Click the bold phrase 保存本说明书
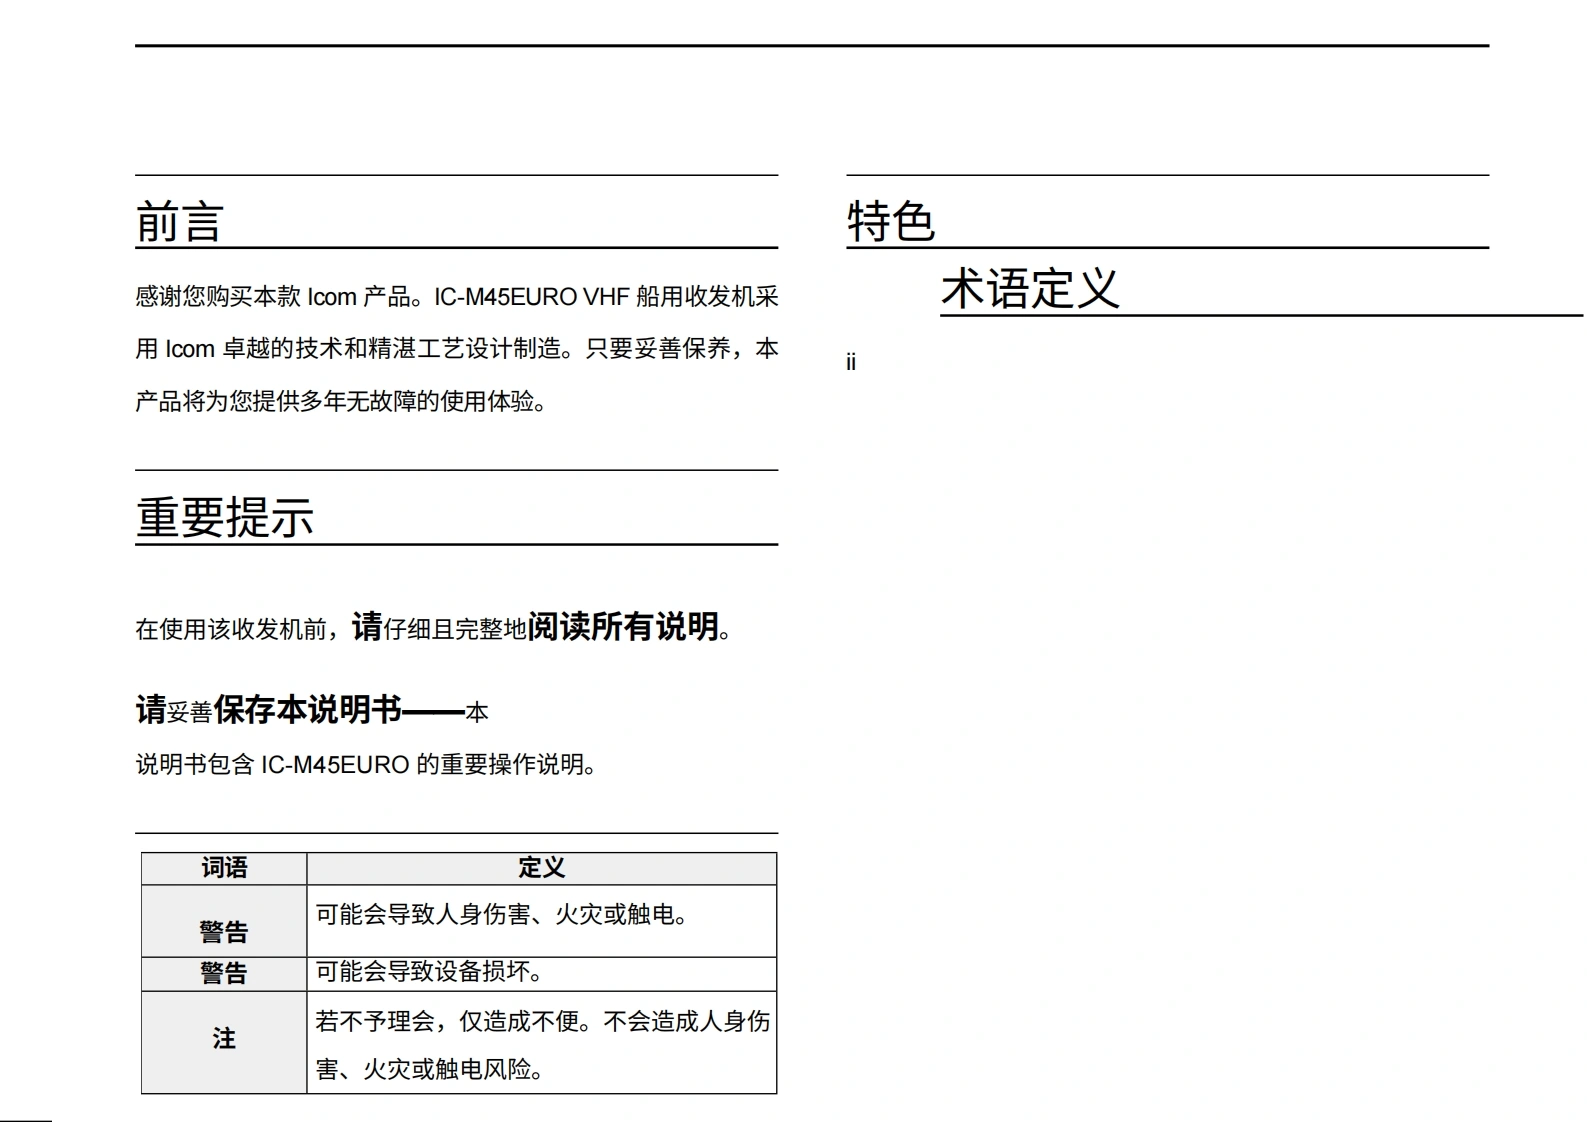 point(307,710)
